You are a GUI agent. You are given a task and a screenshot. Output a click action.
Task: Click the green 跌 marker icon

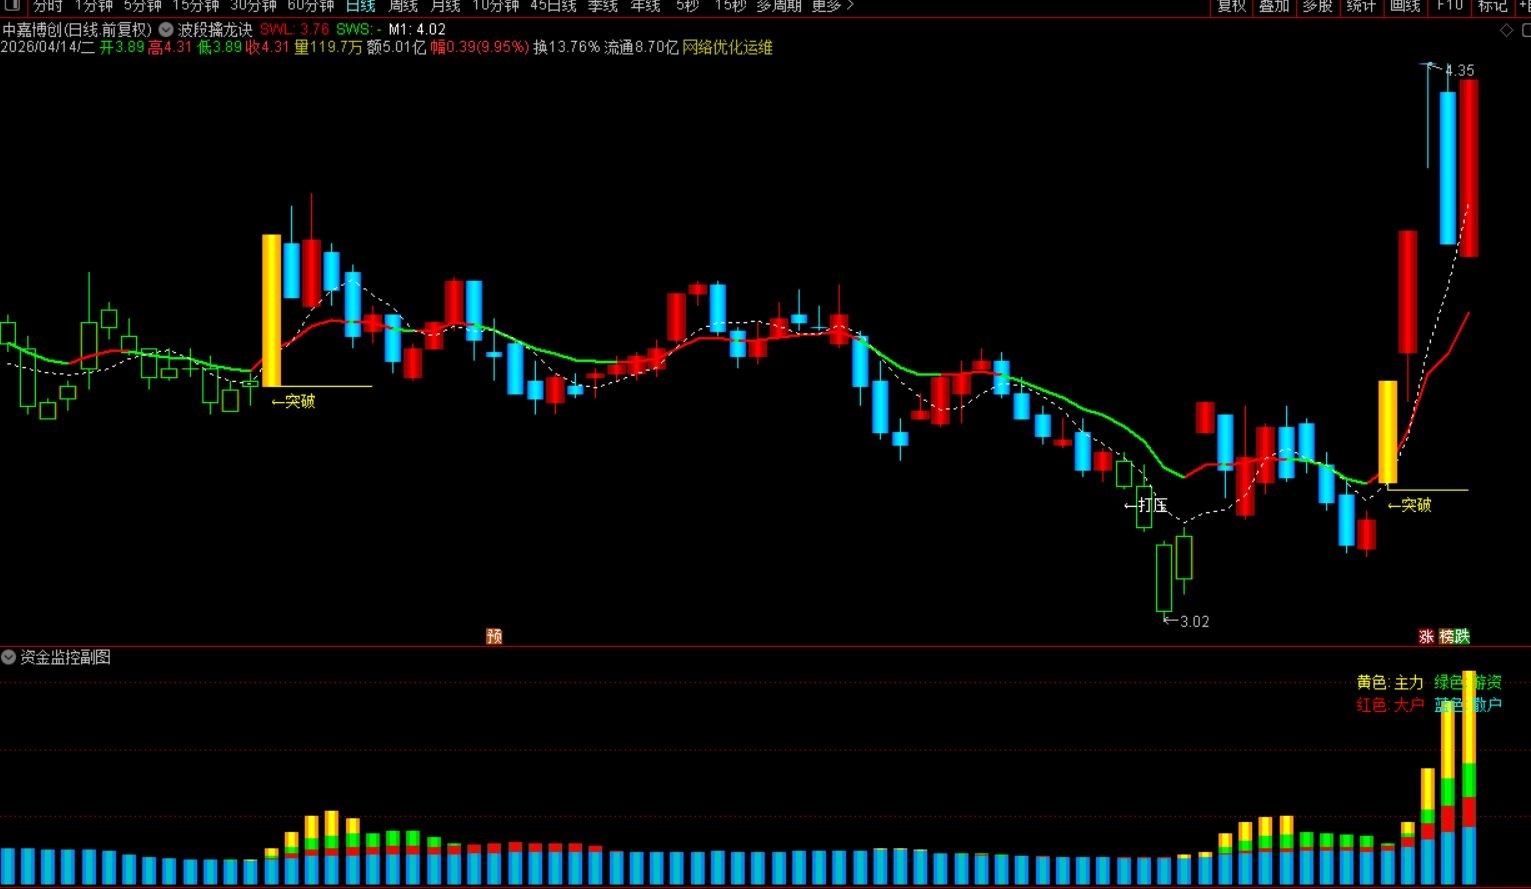coord(1462,636)
